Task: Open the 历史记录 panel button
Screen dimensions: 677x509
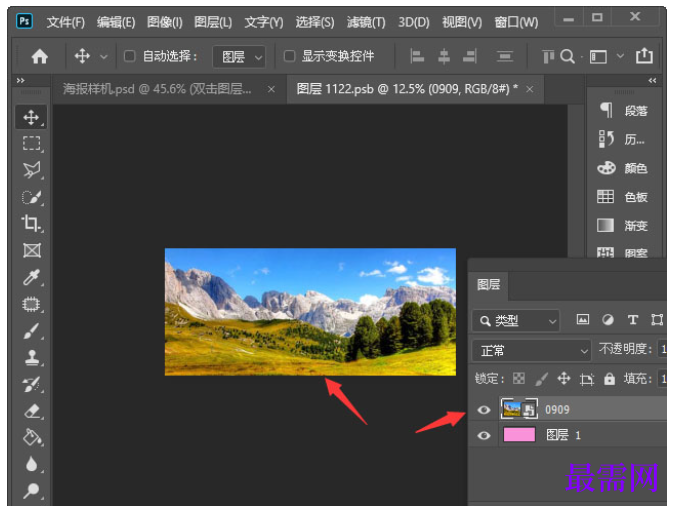Action: [x=624, y=139]
